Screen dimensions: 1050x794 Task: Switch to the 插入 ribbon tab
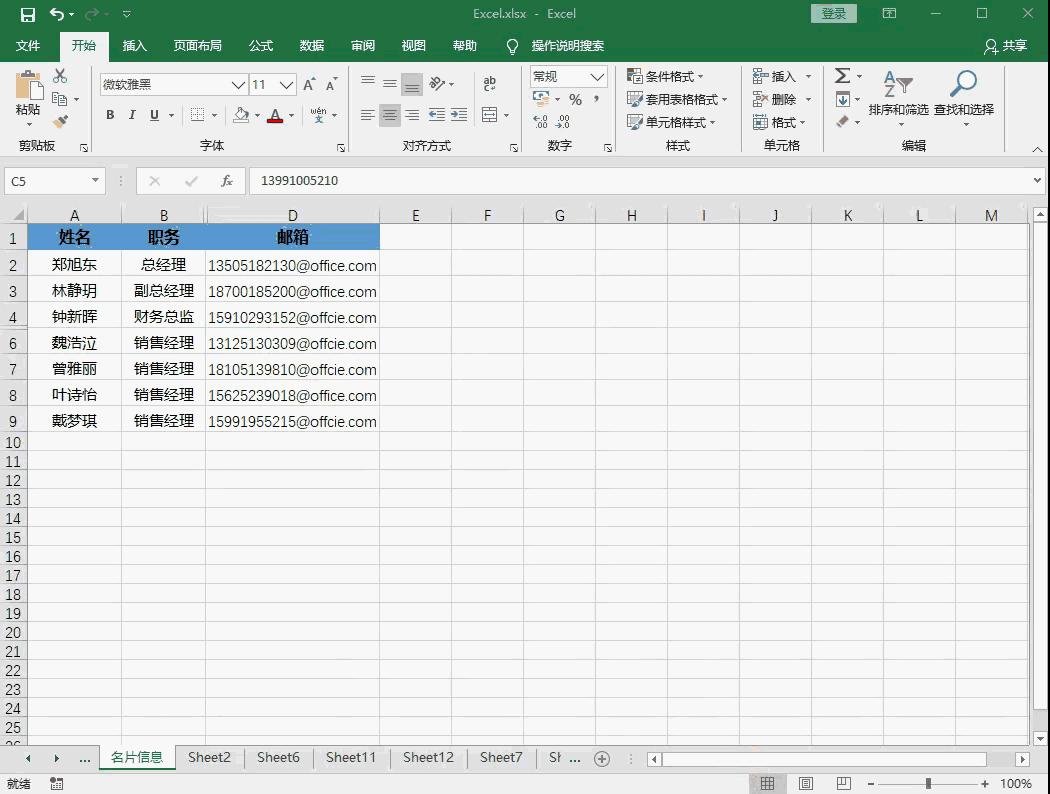tap(135, 45)
